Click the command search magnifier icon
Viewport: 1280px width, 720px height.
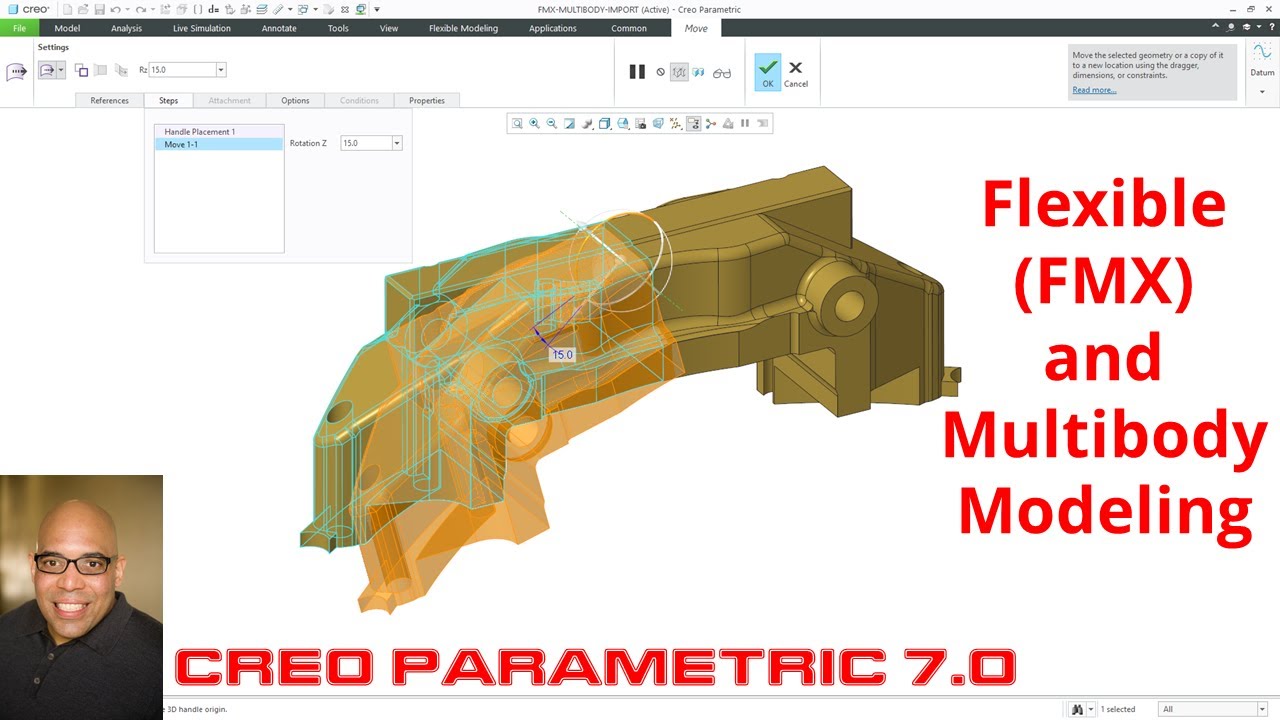(x=1233, y=28)
